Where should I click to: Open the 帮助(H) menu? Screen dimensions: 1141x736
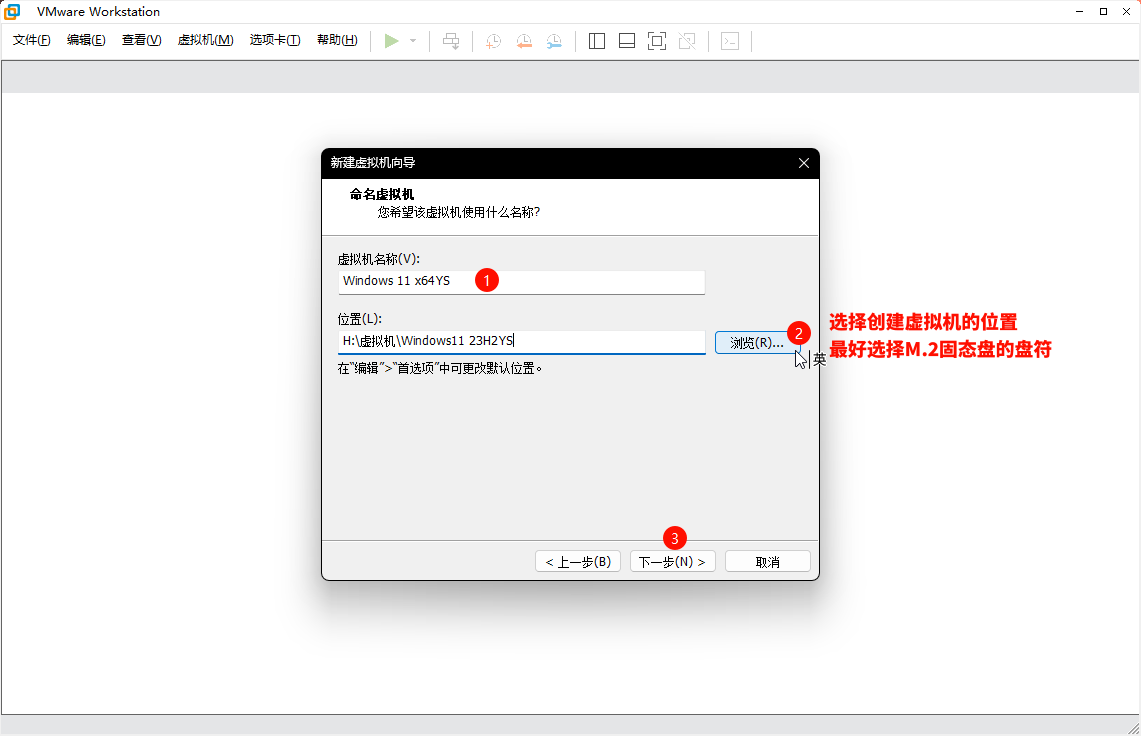click(x=337, y=40)
